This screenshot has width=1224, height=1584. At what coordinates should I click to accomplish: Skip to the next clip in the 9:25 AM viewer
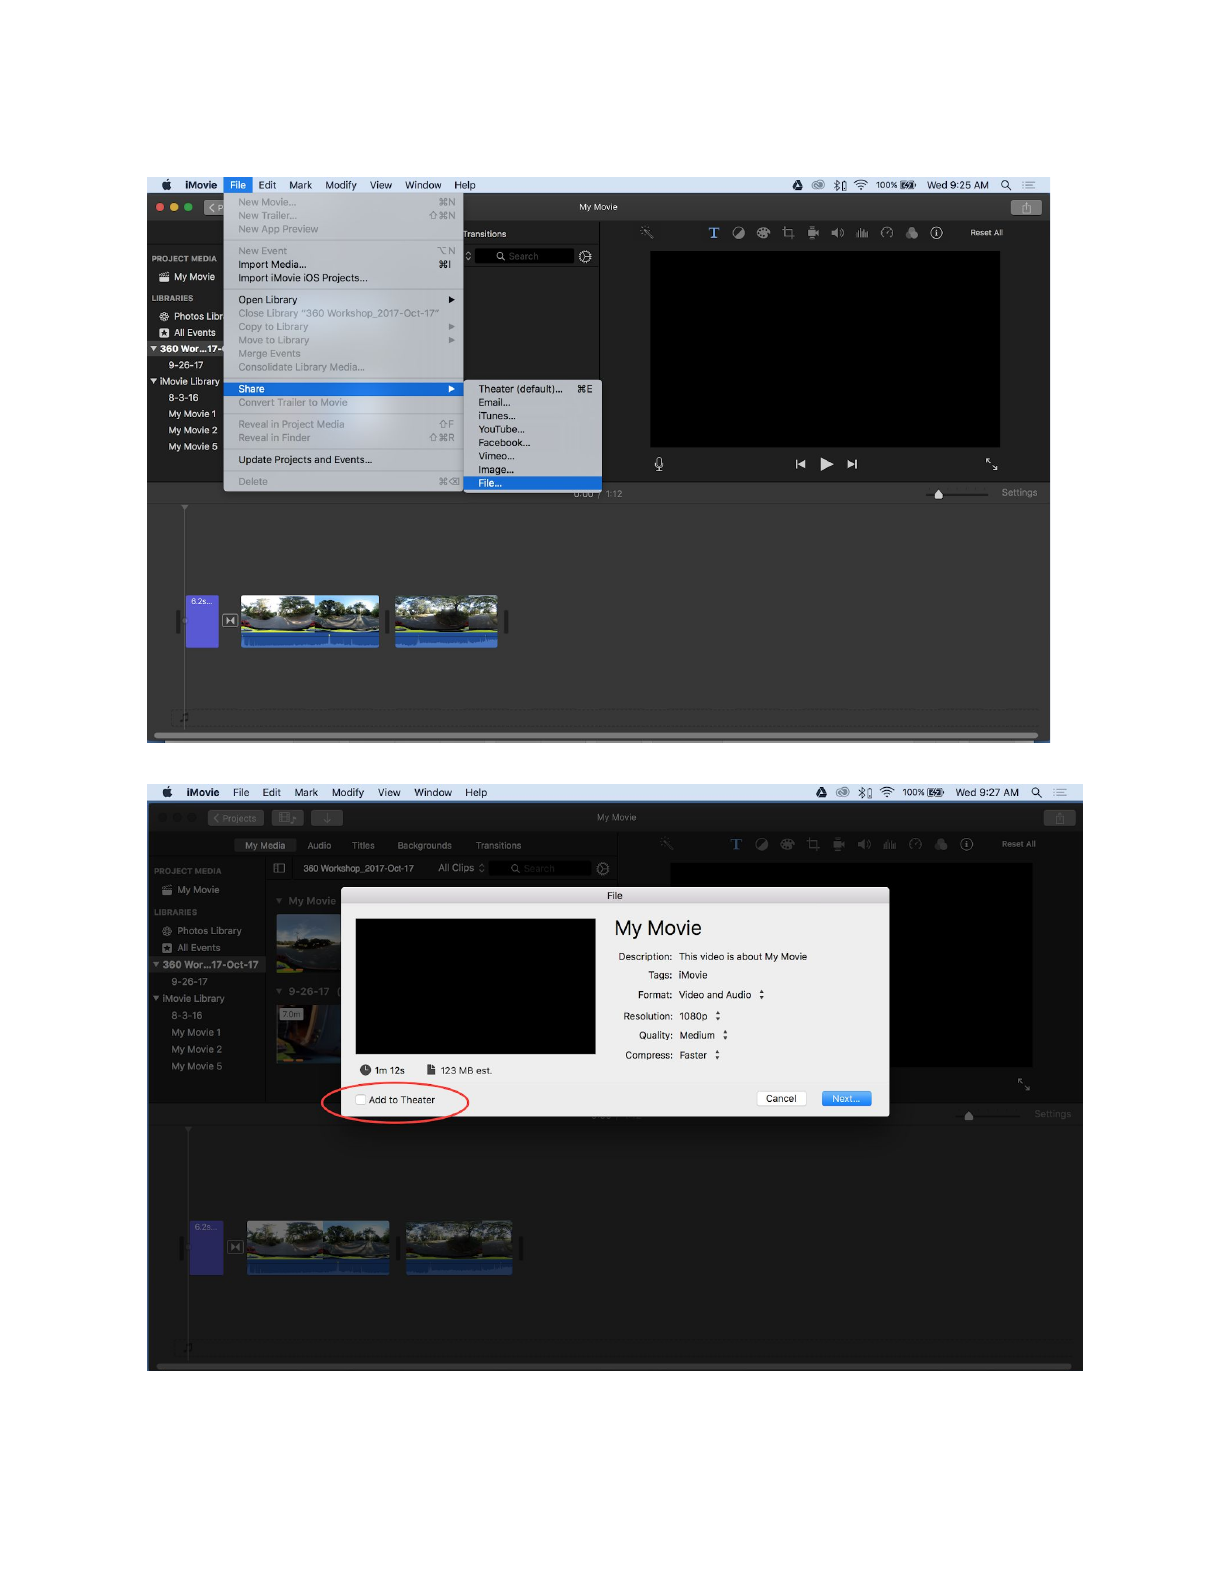pyautogui.click(x=852, y=464)
